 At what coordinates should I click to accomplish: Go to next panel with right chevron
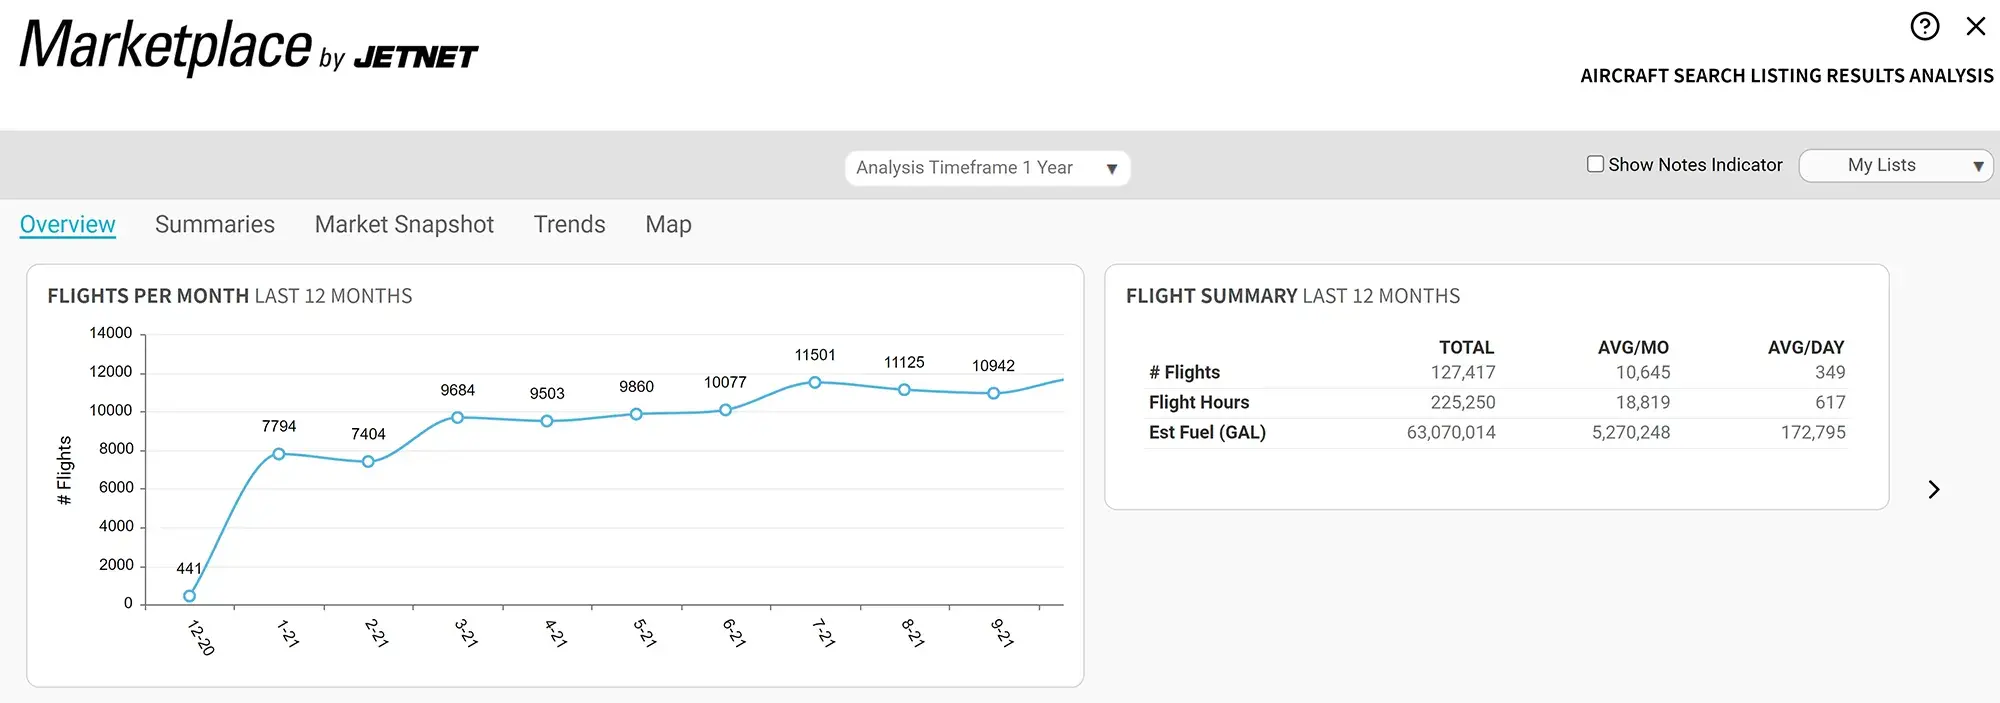[x=1933, y=489]
